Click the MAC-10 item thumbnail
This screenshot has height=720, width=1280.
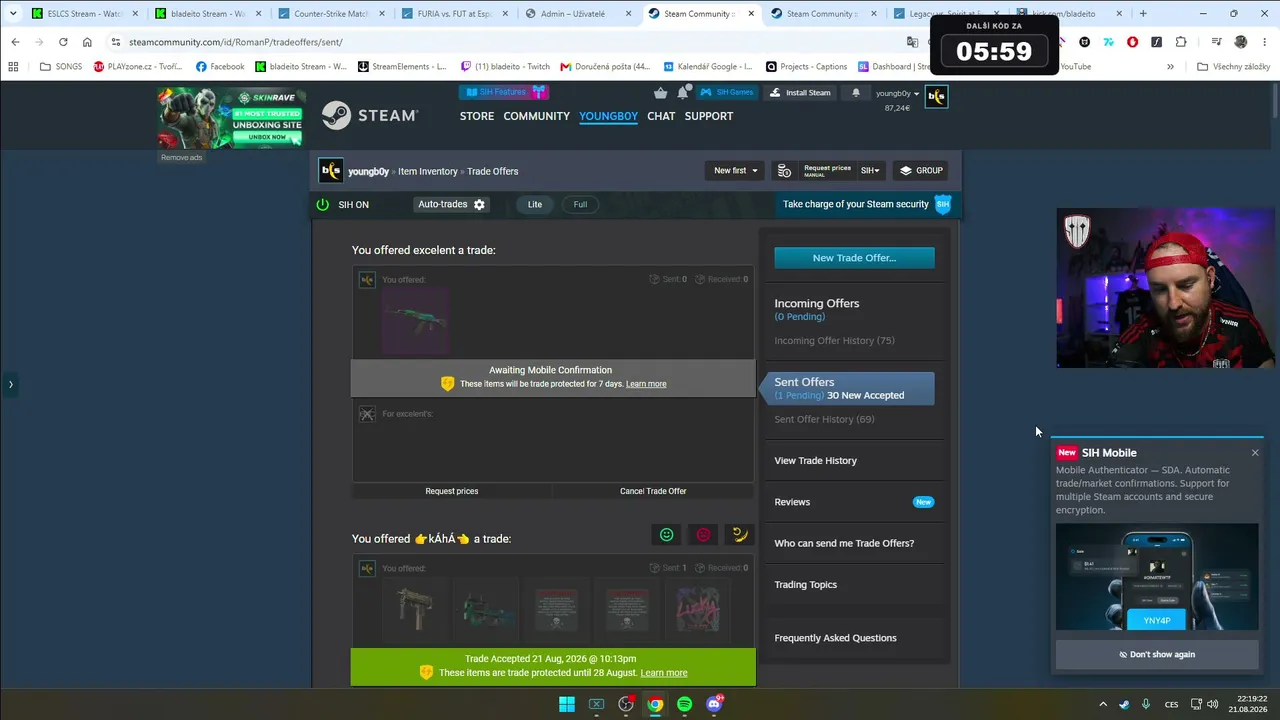(x=415, y=609)
